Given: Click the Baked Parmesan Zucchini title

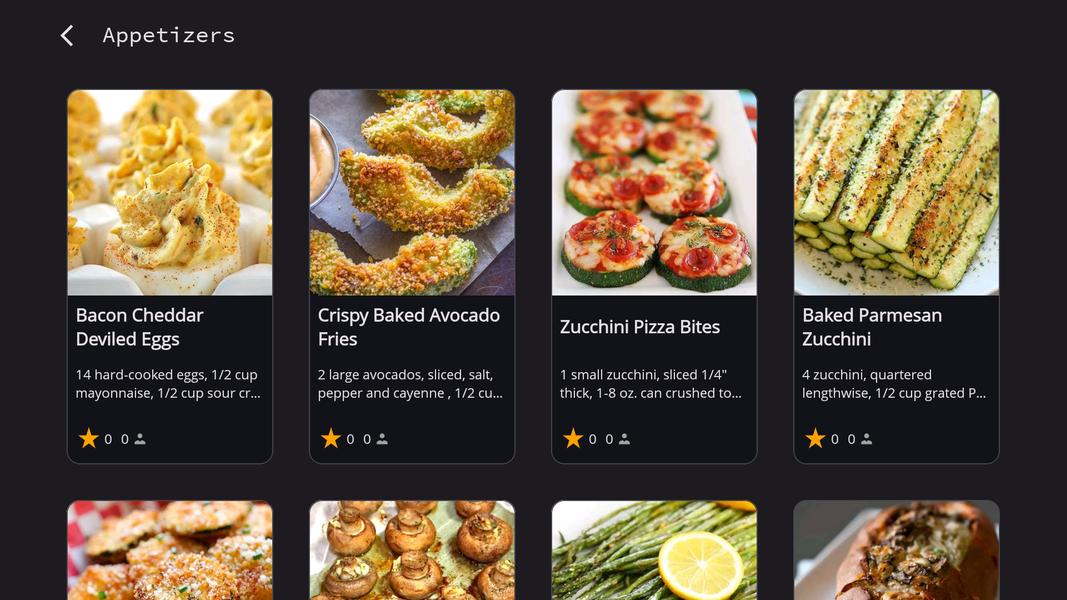Looking at the screenshot, I should point(872,327).
